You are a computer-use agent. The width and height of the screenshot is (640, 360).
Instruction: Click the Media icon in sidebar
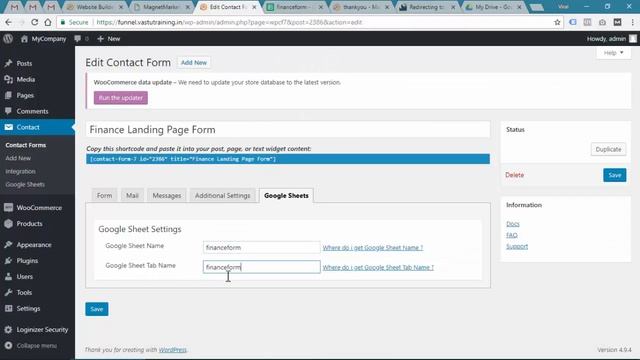coord(8,79)
